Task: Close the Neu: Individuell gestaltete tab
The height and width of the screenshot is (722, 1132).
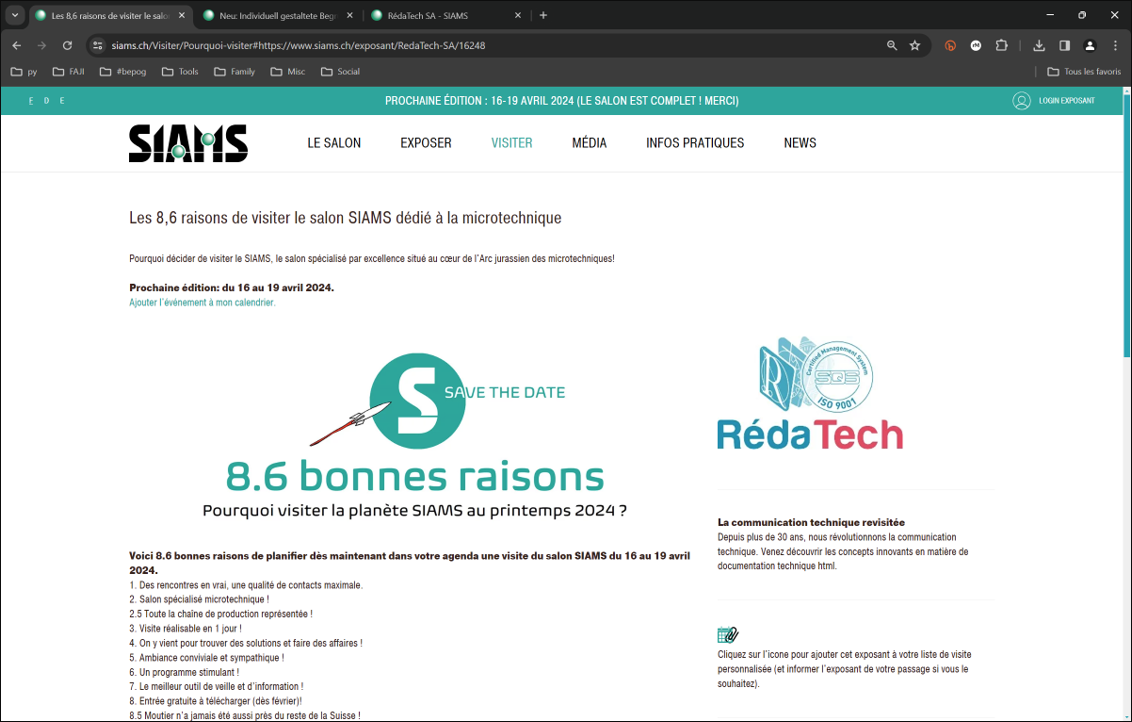Action: click(x=349, y=15)
